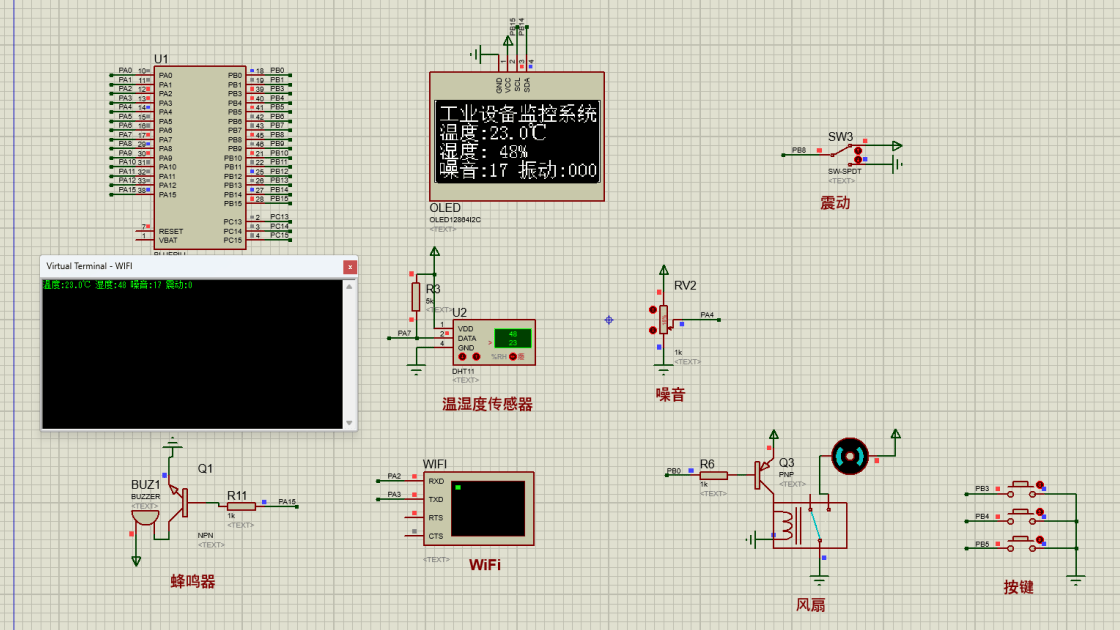
Task: Toggle DHT11 %RH/°C selector button
Action: (513, 356)
